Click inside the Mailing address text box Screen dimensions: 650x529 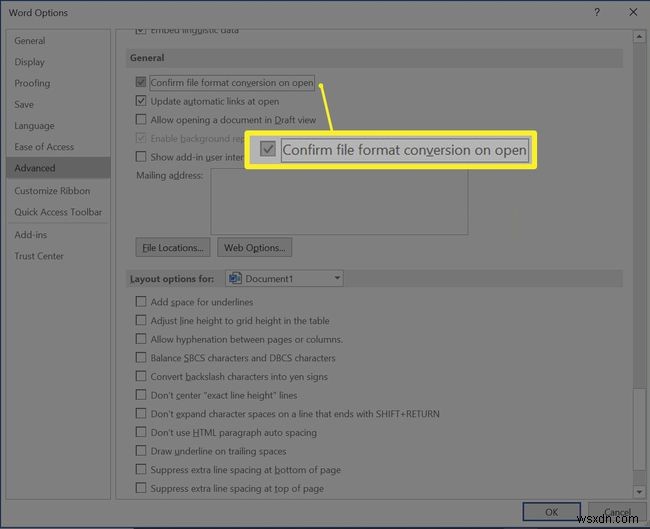coord(339,202)
